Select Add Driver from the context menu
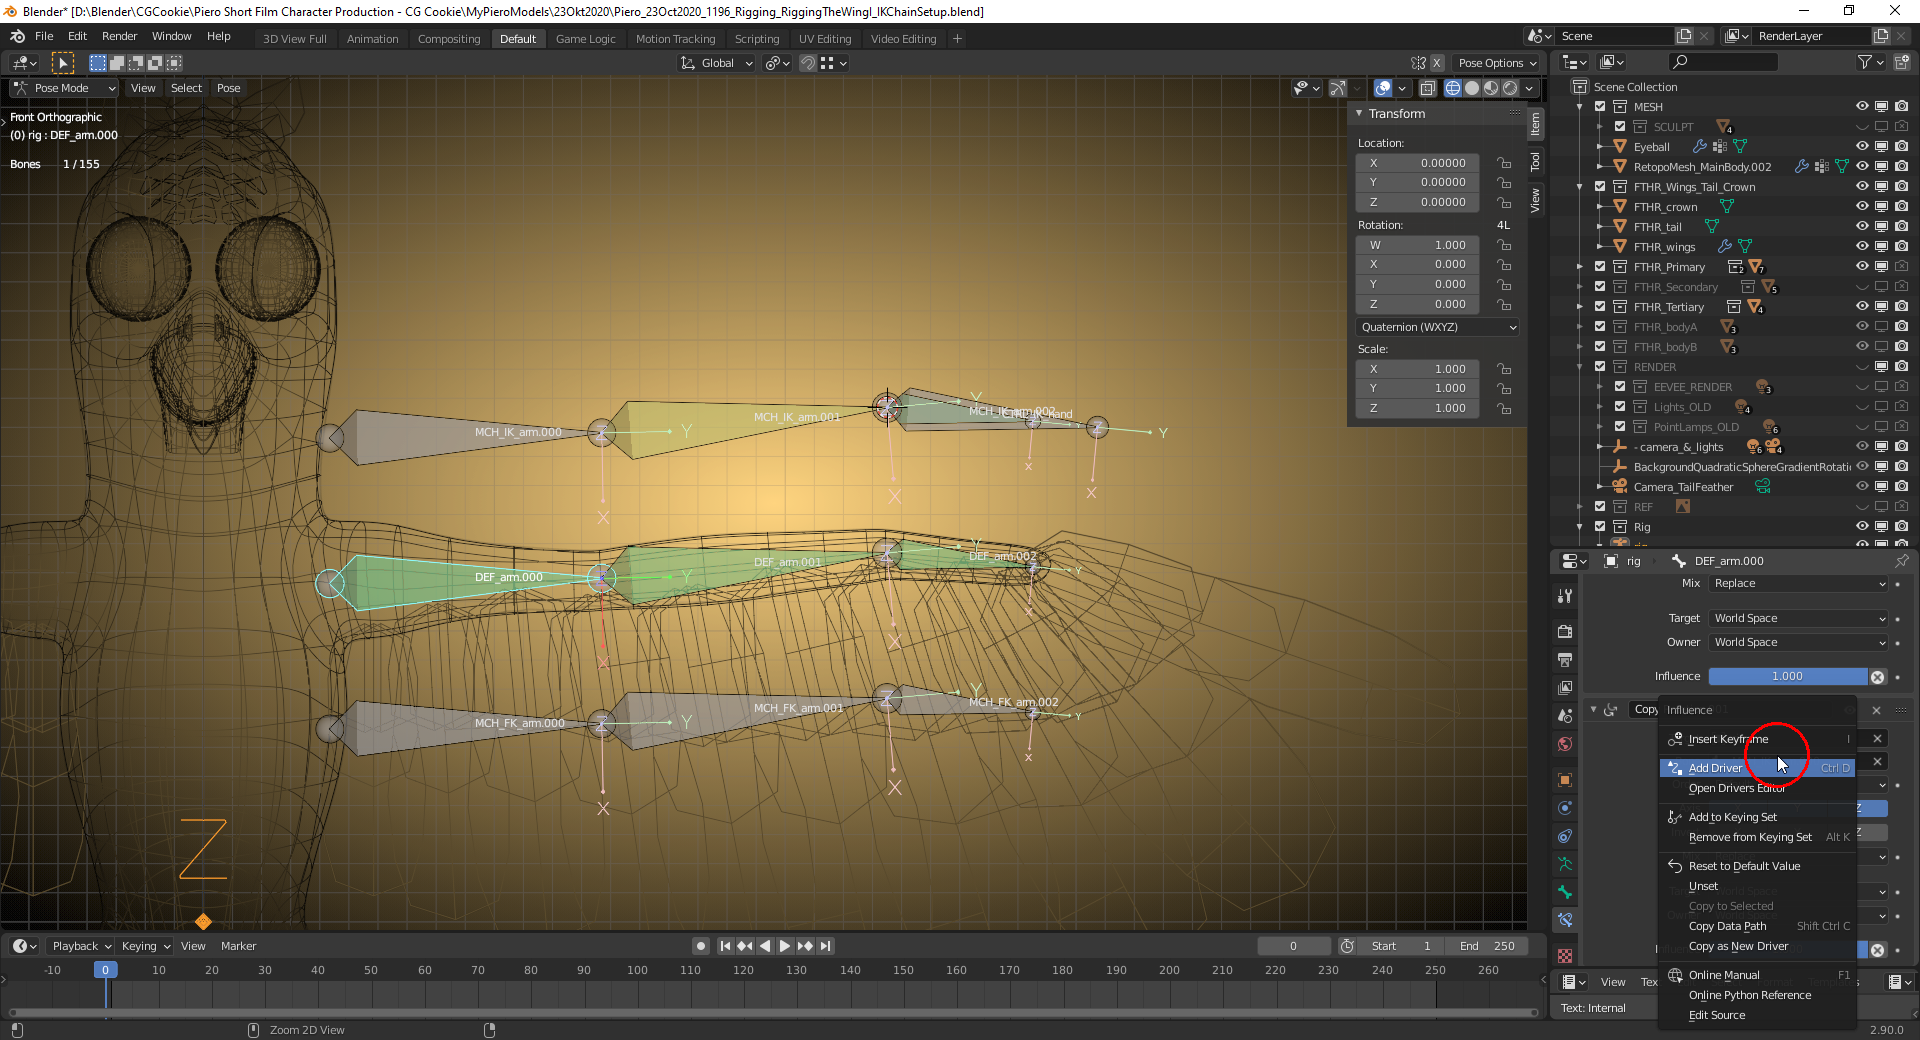This screenshot has width=1920, height=1040. coord(1715,768)
